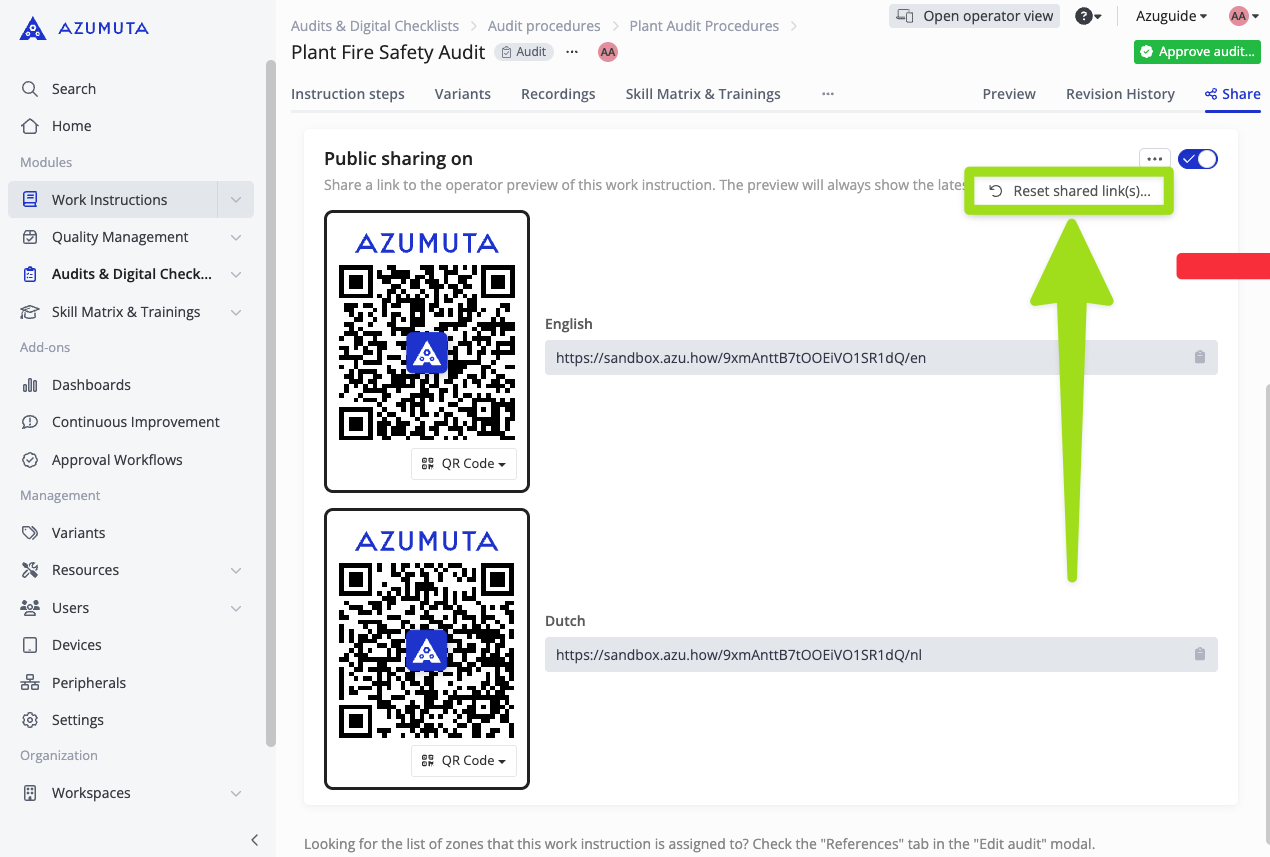Click the Open operator view button
1270x857 pixels.
click(974, 16)
